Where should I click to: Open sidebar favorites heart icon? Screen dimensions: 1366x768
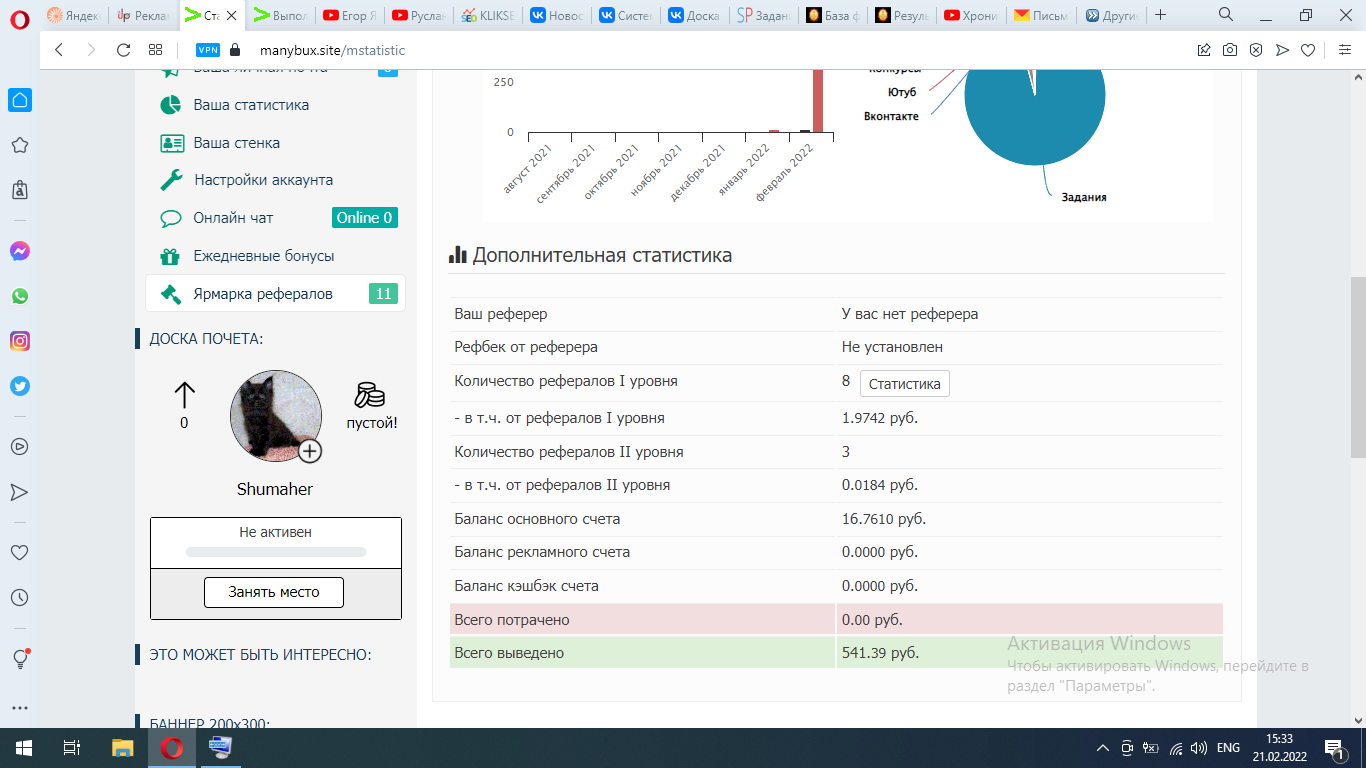19,552
